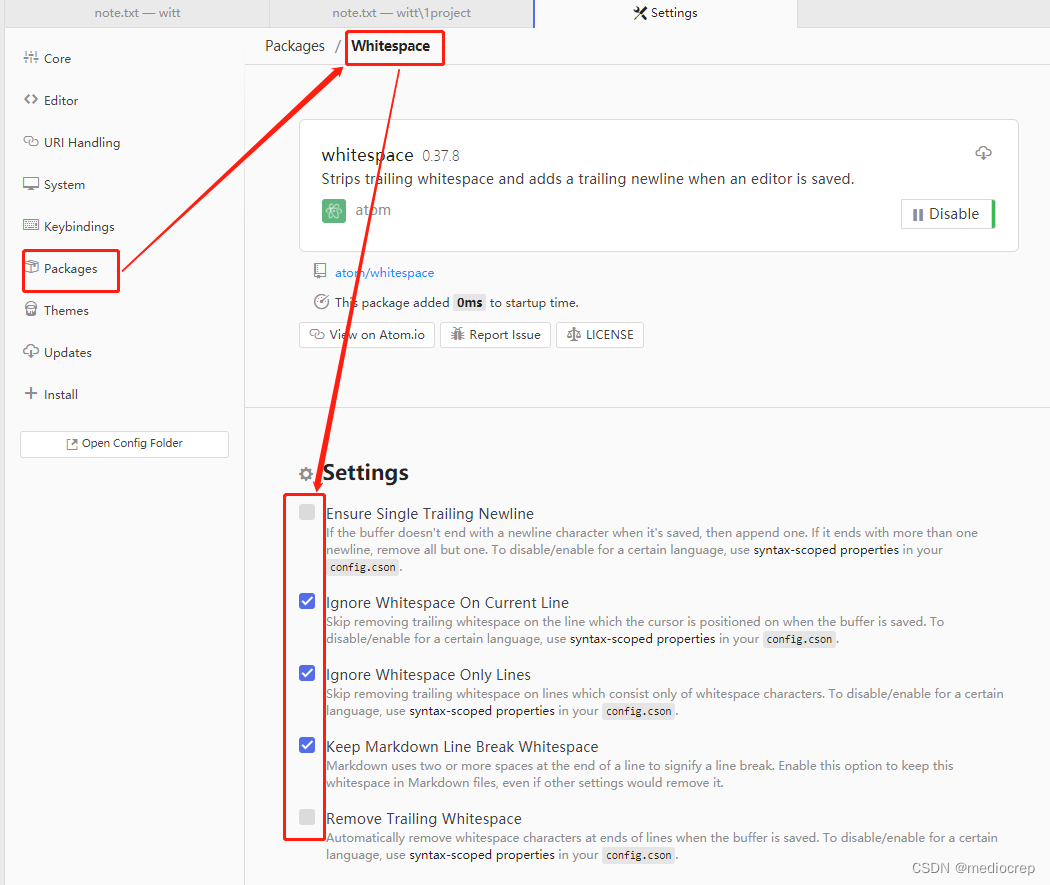
Task: Click the Remove Trailing Whitespace label
Action: coord(424,819)
